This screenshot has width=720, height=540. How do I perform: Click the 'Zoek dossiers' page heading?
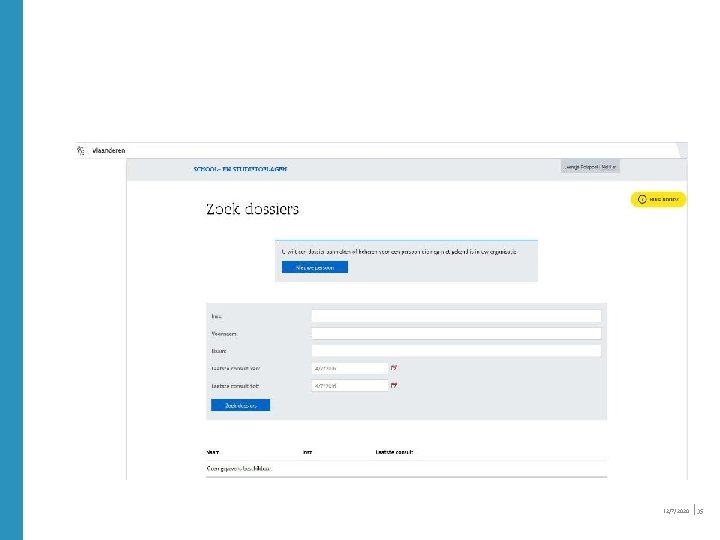252,209
